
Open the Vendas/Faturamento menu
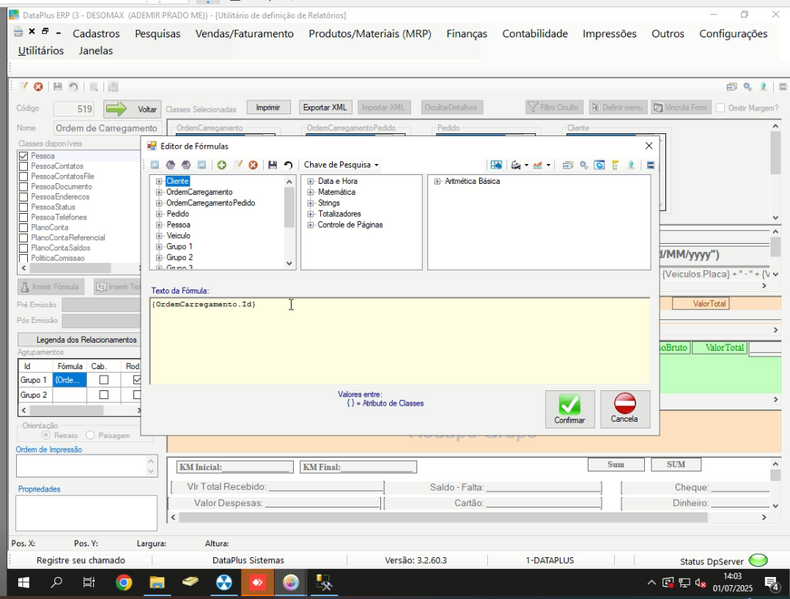point(244,34)
